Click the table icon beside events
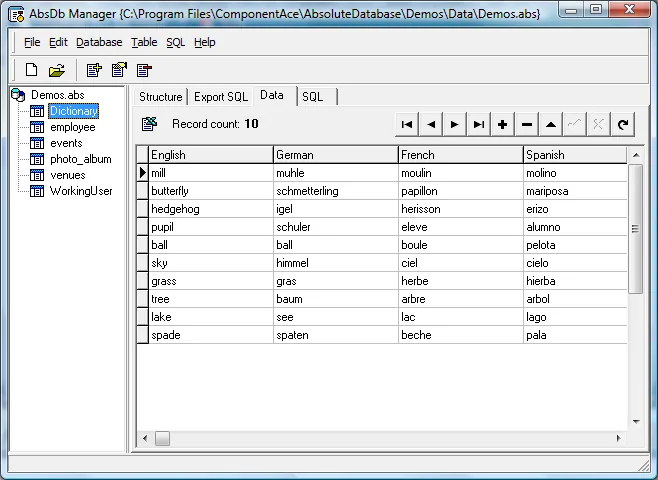658x480 pixels. [x=37, y=143]
